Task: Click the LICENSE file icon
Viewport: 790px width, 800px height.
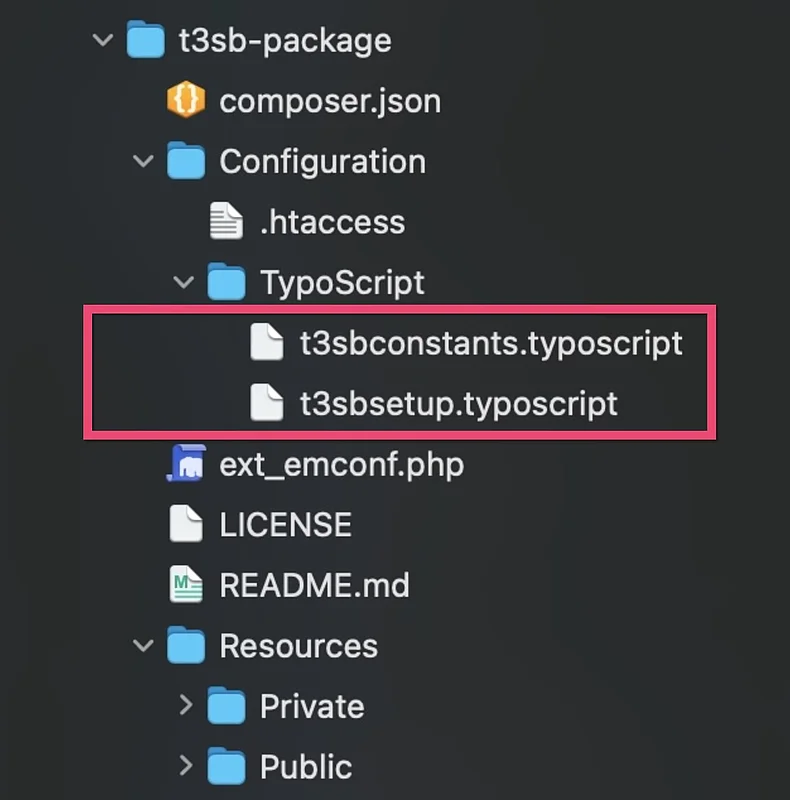Action: coord(185,525)
